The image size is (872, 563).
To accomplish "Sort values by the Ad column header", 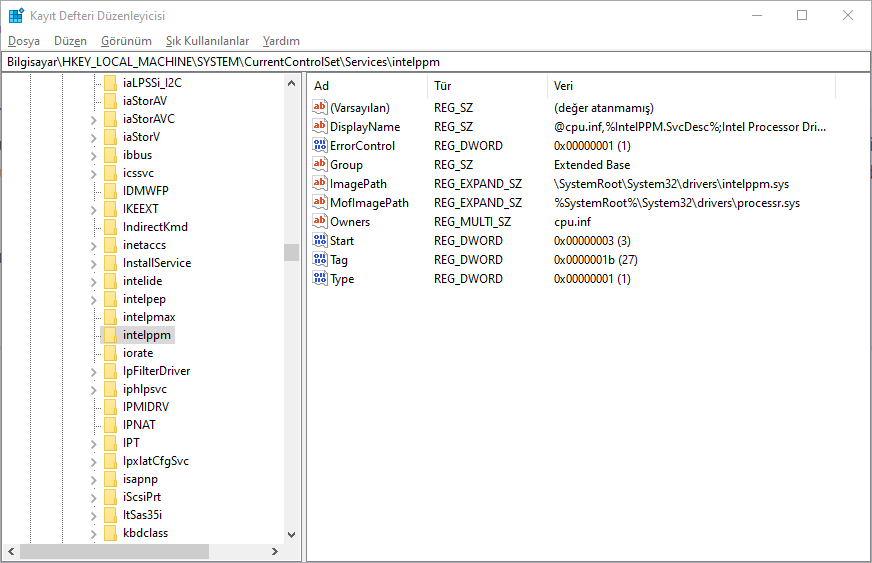I will [368, 86].
